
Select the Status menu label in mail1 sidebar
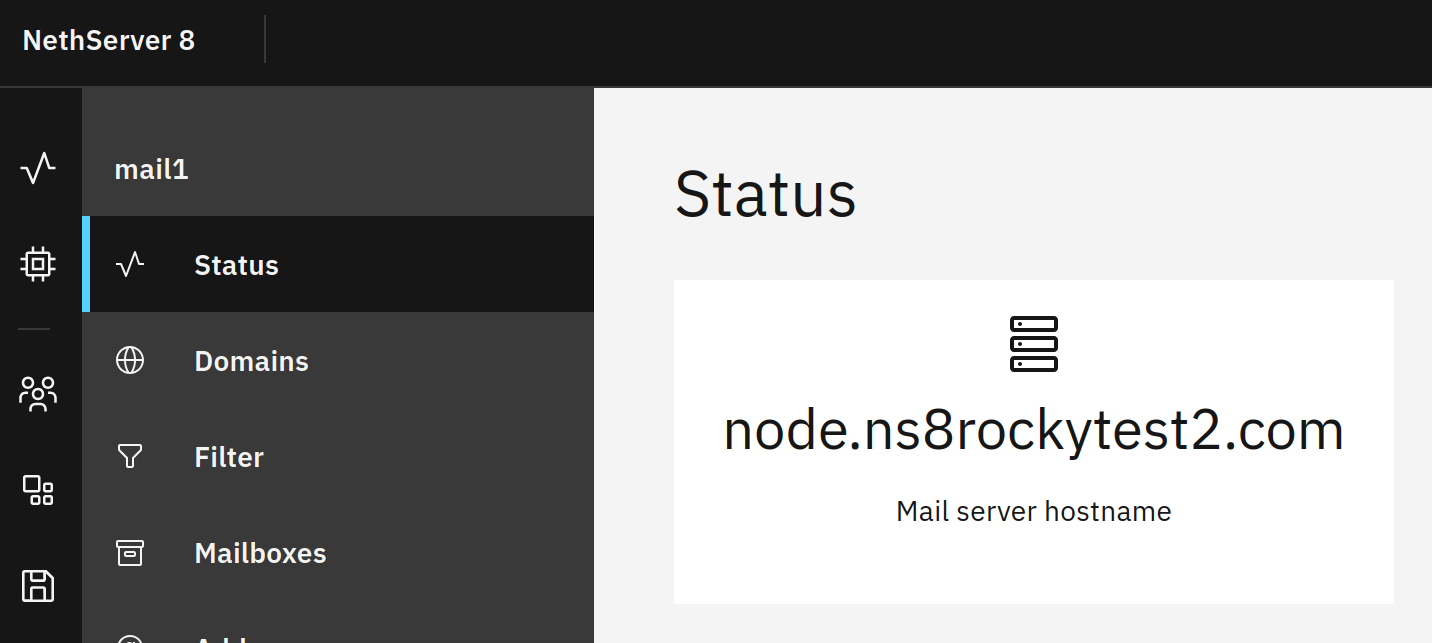pyautogui.click(x=236, y=265)
